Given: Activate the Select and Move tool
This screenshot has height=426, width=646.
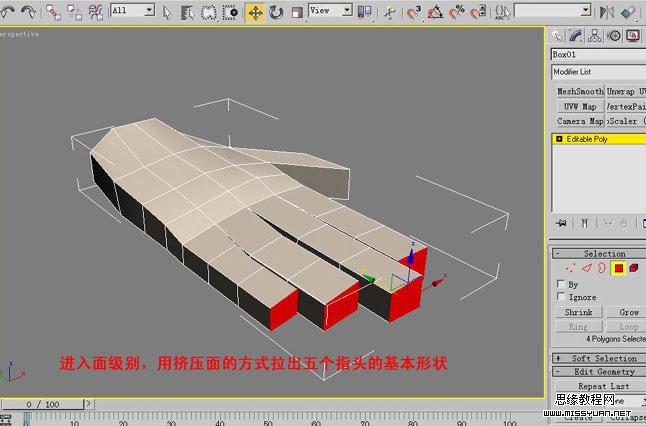Looking at the screenshot, I should [x=255, y=12].
